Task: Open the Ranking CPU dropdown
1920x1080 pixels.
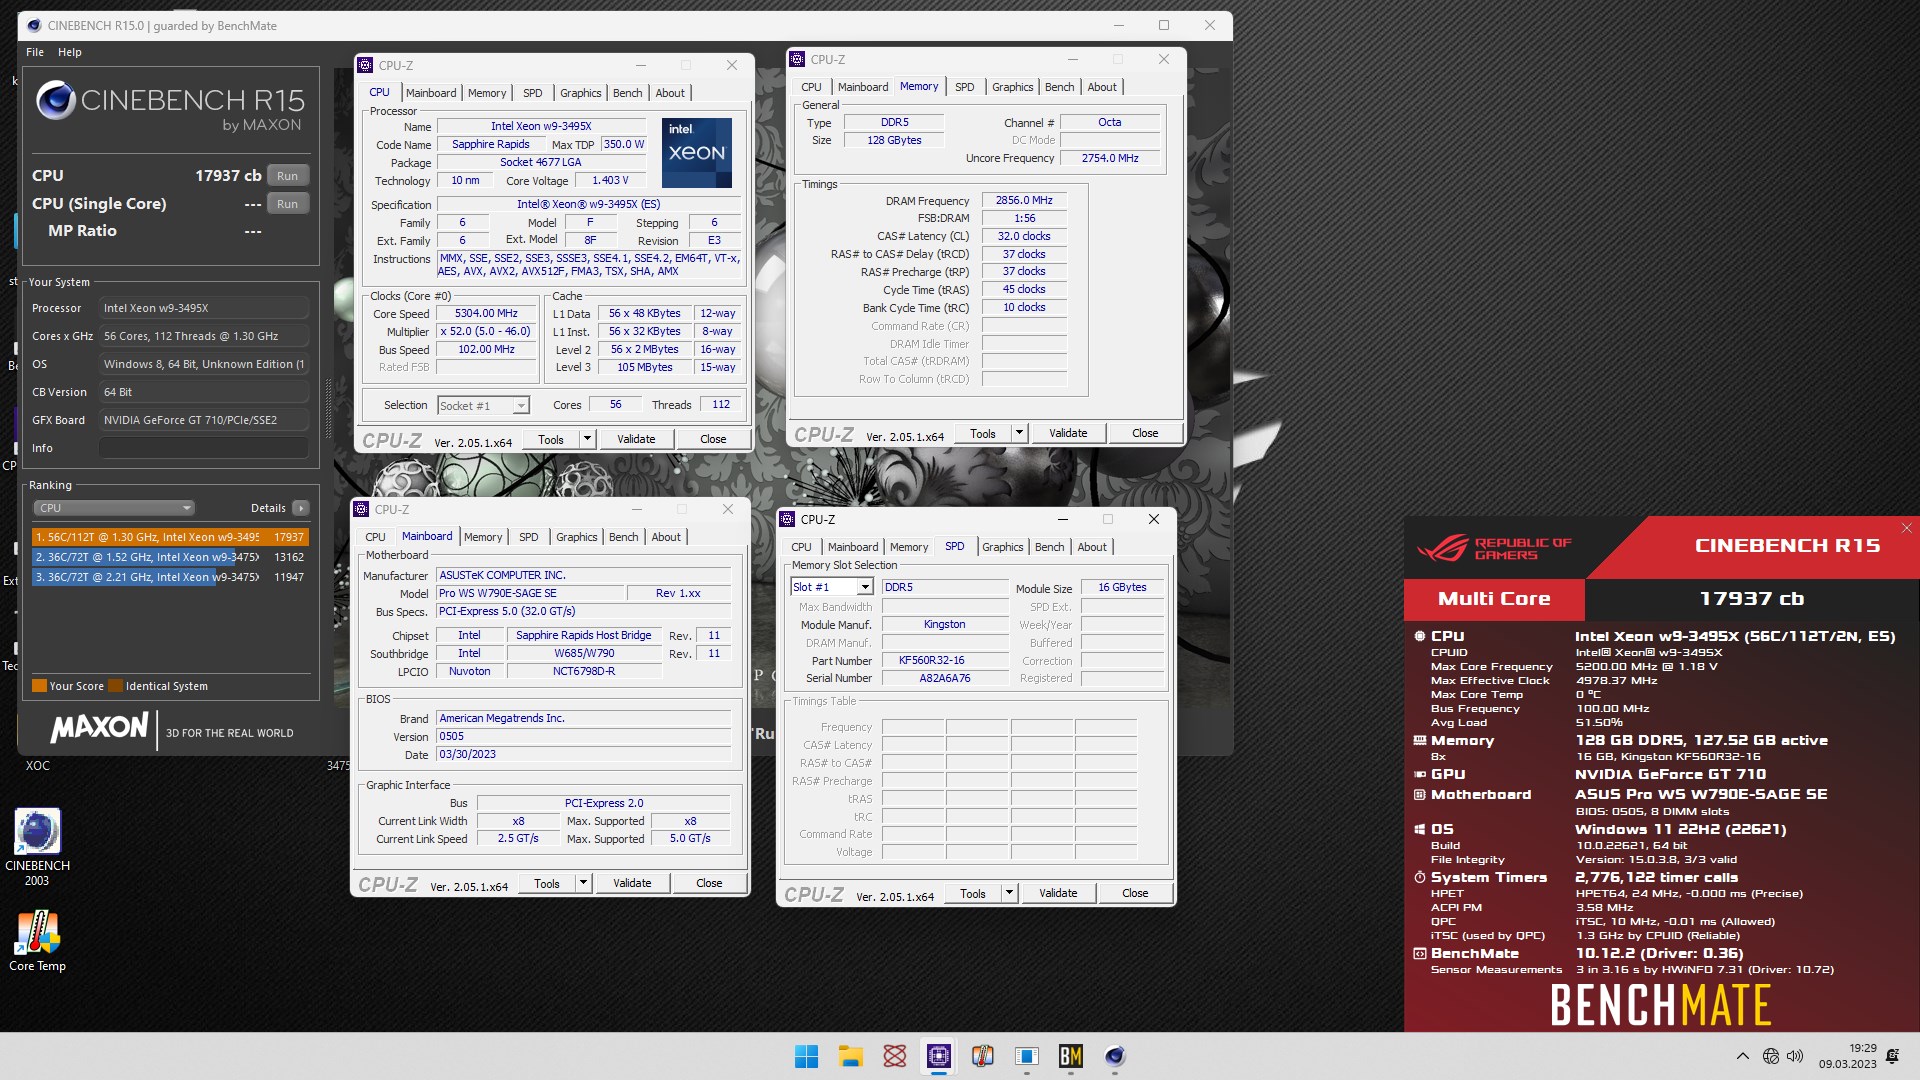Action: click(114, 508)
